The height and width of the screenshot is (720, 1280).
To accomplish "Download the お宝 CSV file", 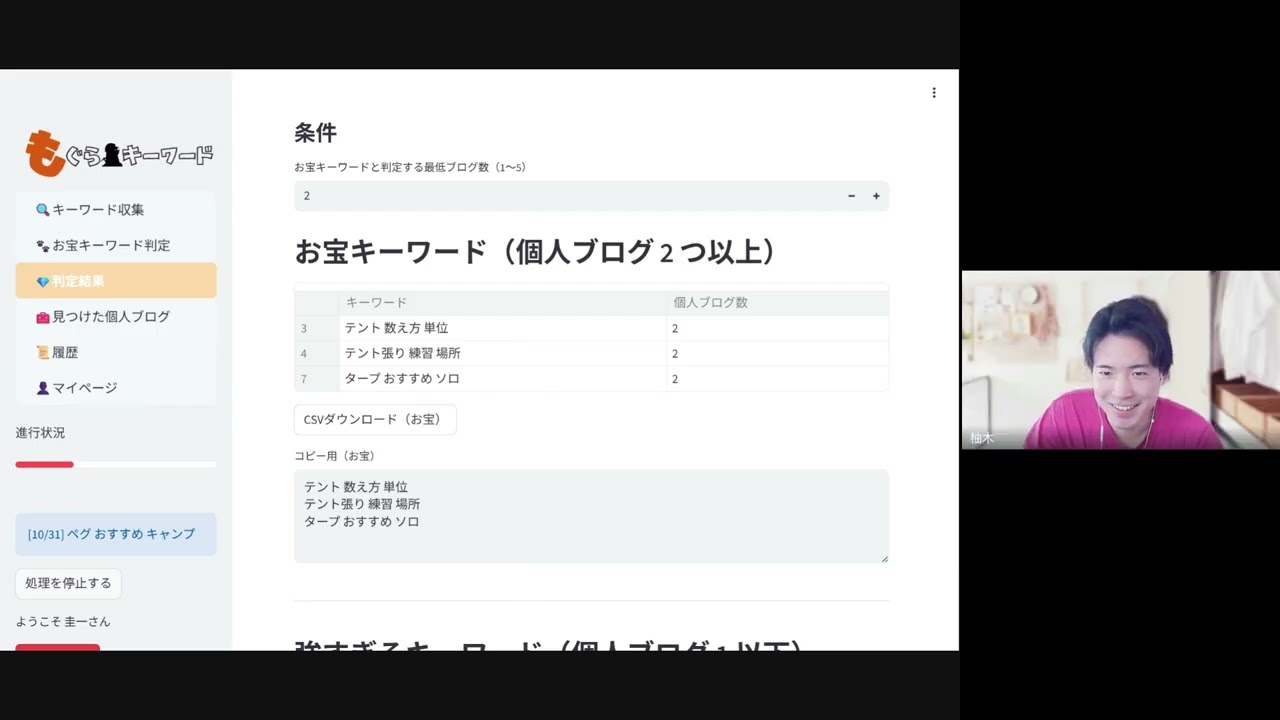I will (375, 420).
